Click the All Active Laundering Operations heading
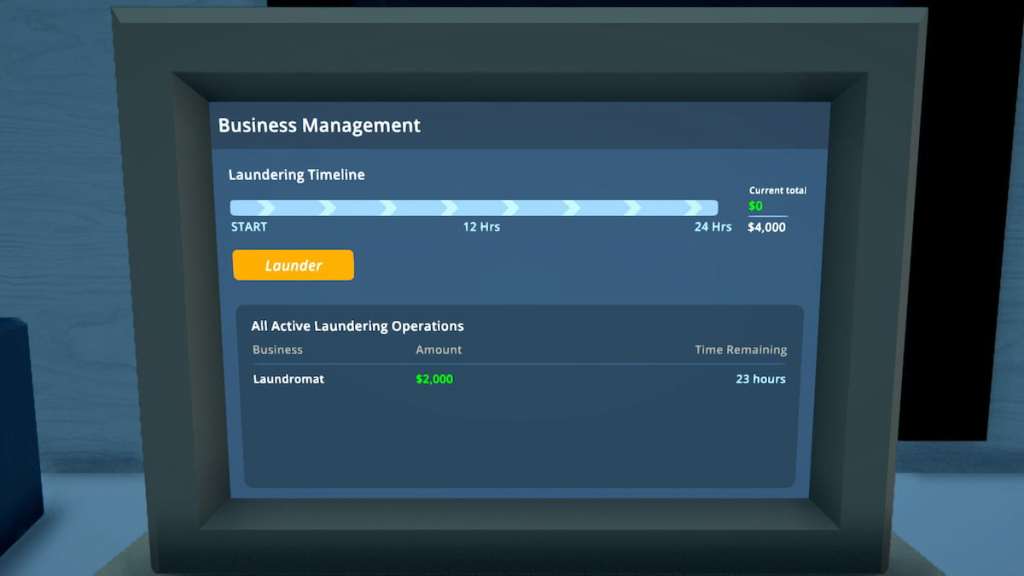Image resolution: width=1024 pixels, height=576 pixels. (358, 325)
